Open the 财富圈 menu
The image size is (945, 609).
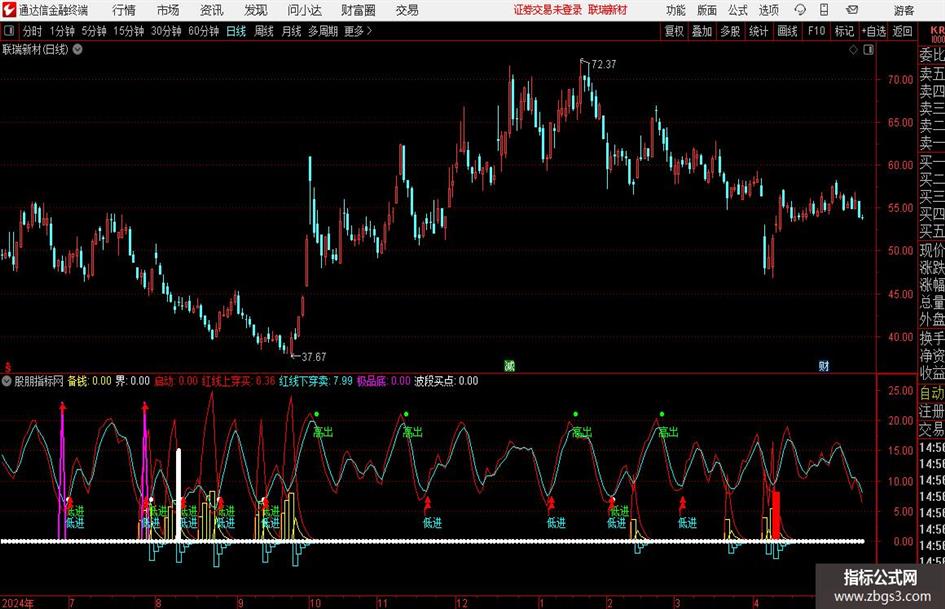(358, 10)
